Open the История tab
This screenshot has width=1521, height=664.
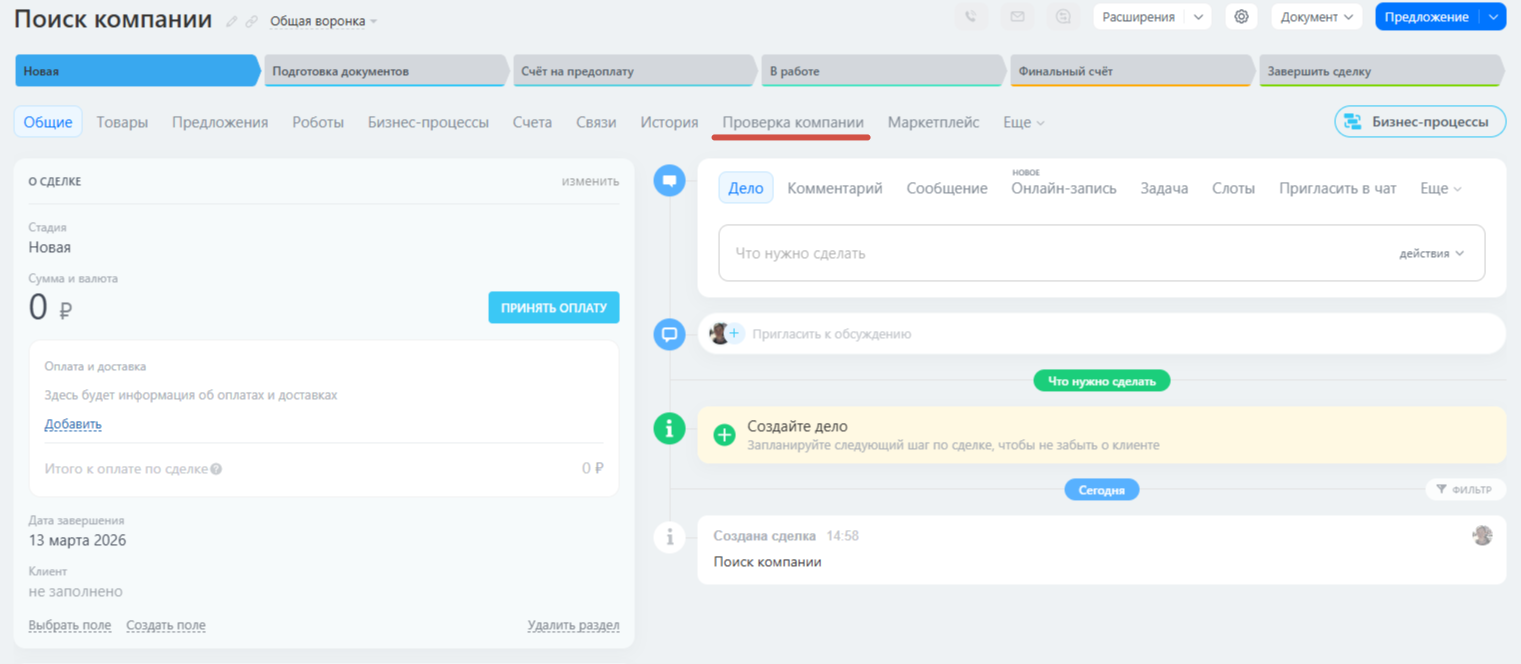pyautogui.click(x=669, y=122)
